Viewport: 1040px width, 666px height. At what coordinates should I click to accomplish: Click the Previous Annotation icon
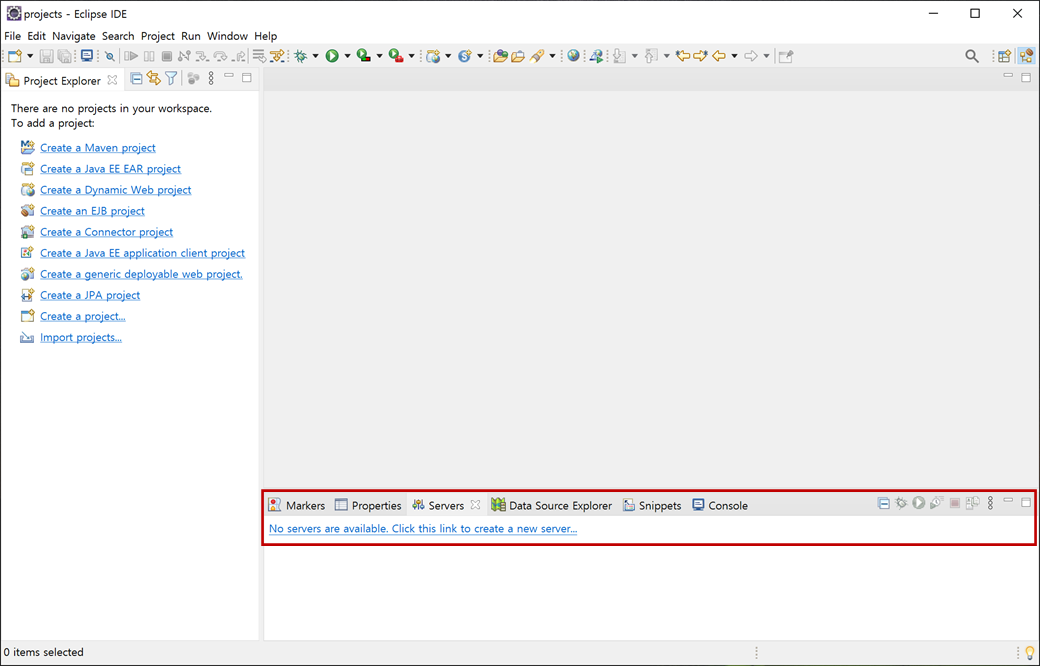(x=651, y=56)
